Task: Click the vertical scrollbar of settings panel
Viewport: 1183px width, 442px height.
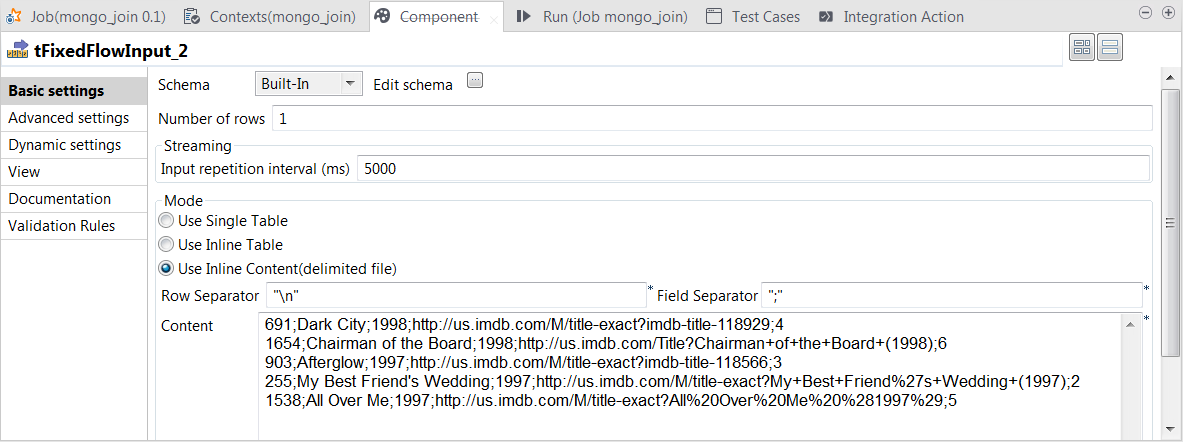Action: pos(1168,224)
